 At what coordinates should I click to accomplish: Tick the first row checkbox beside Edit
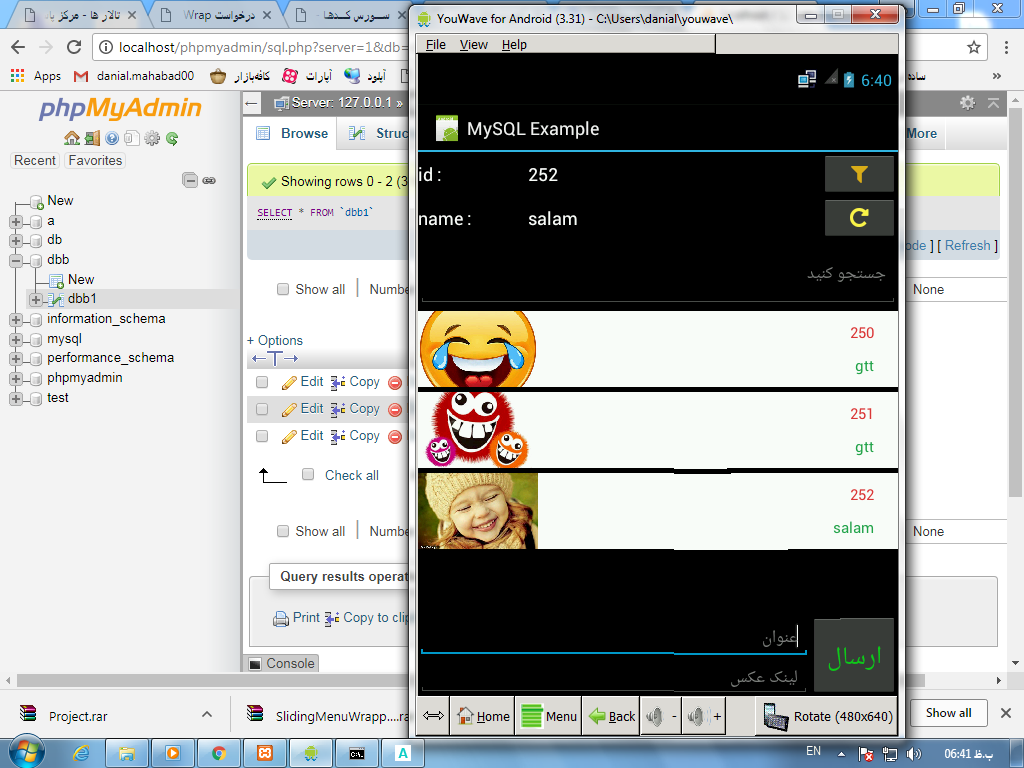point(262,382)
